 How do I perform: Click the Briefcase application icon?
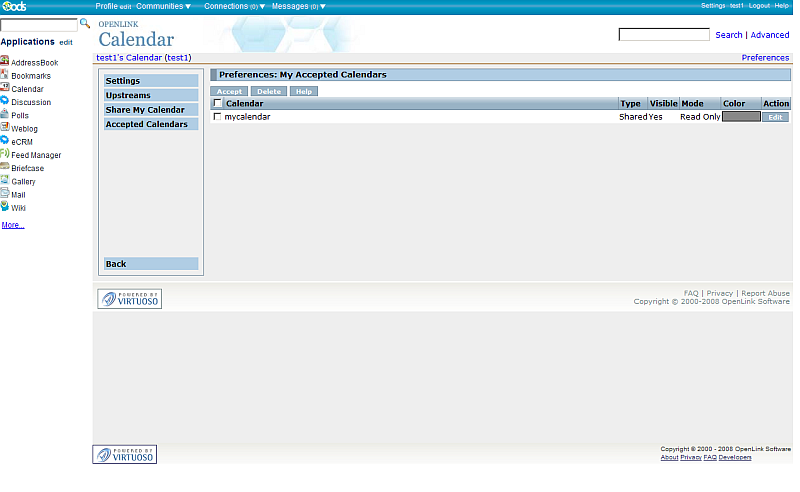[x=5, y=167]
